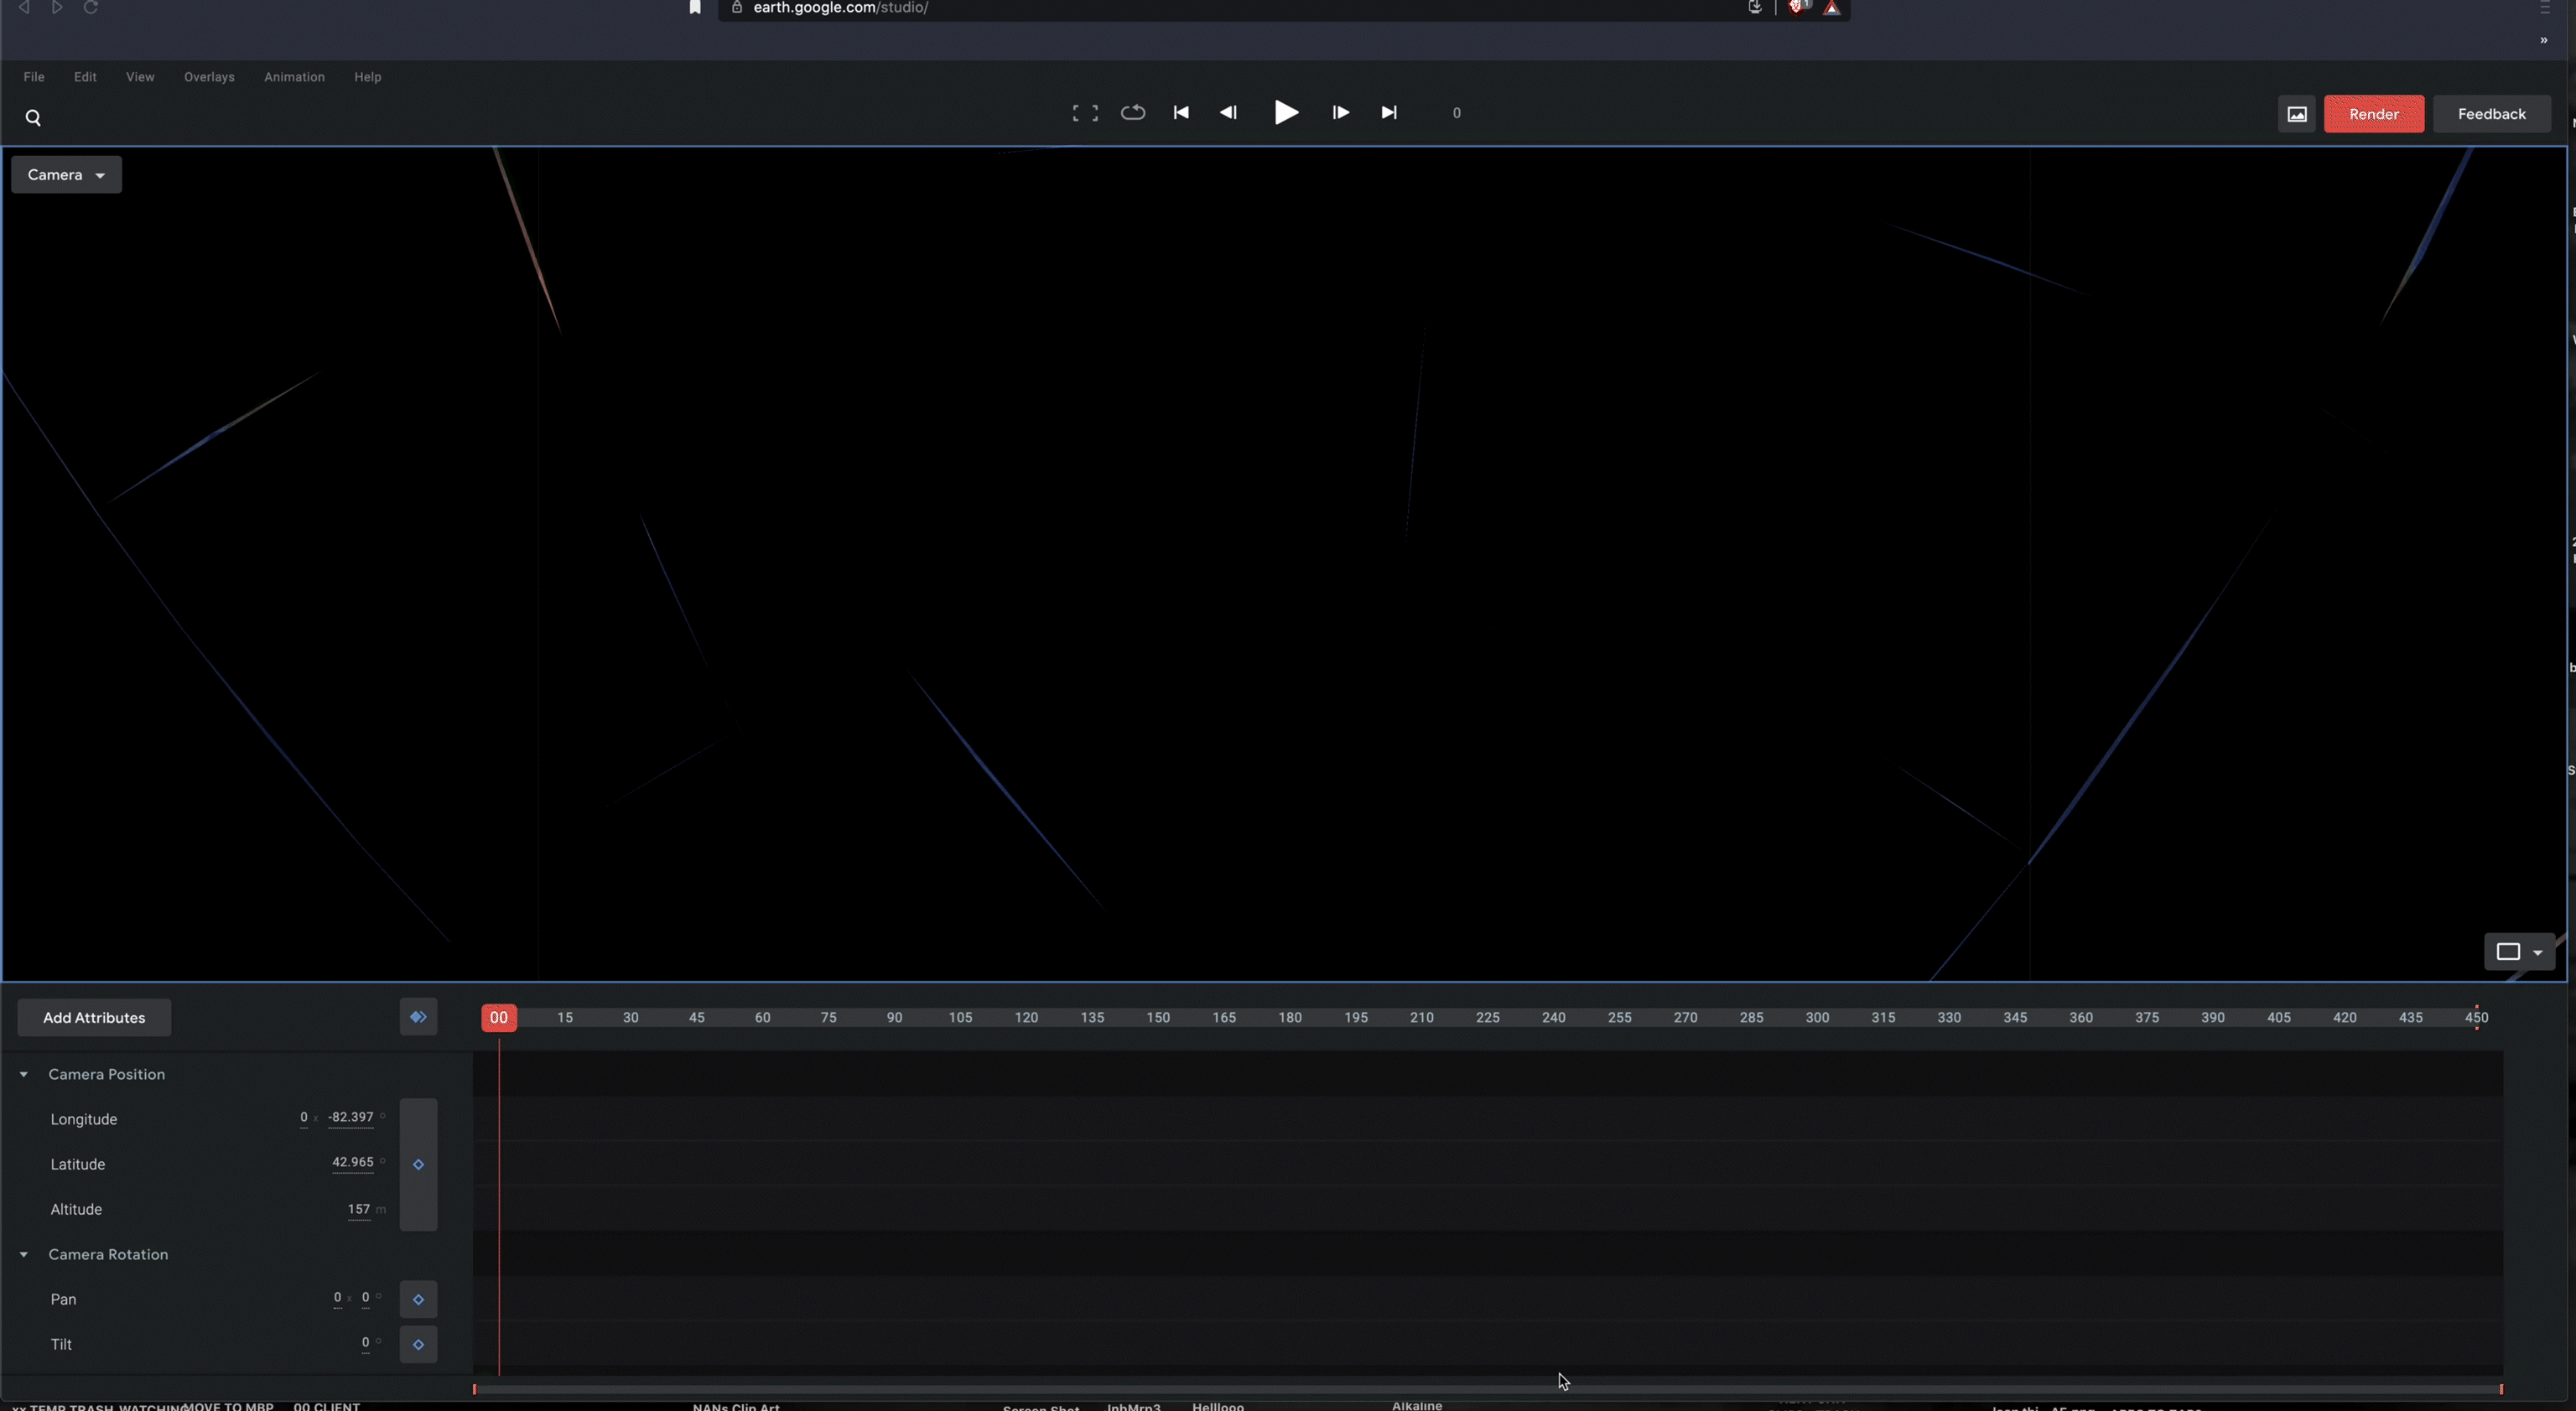
Task: Toggle keyframe for Camera Position
Action: pyautogui.click(x=418, y=1164)
